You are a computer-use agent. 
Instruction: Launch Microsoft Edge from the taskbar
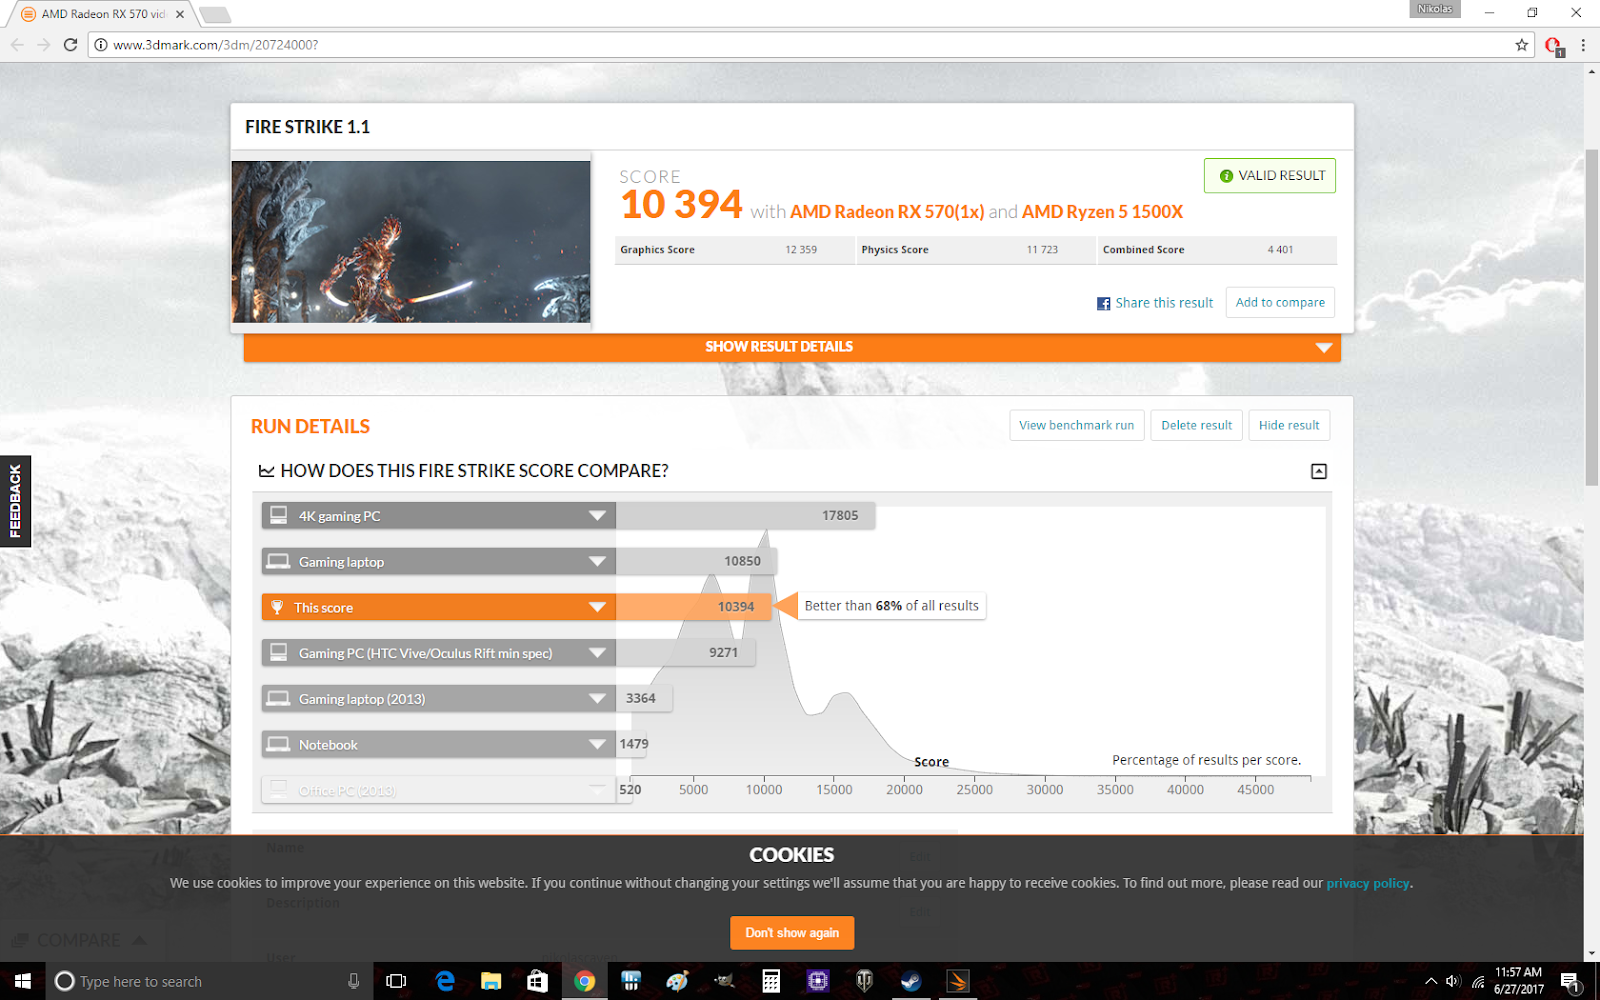(x=445, y=981)
